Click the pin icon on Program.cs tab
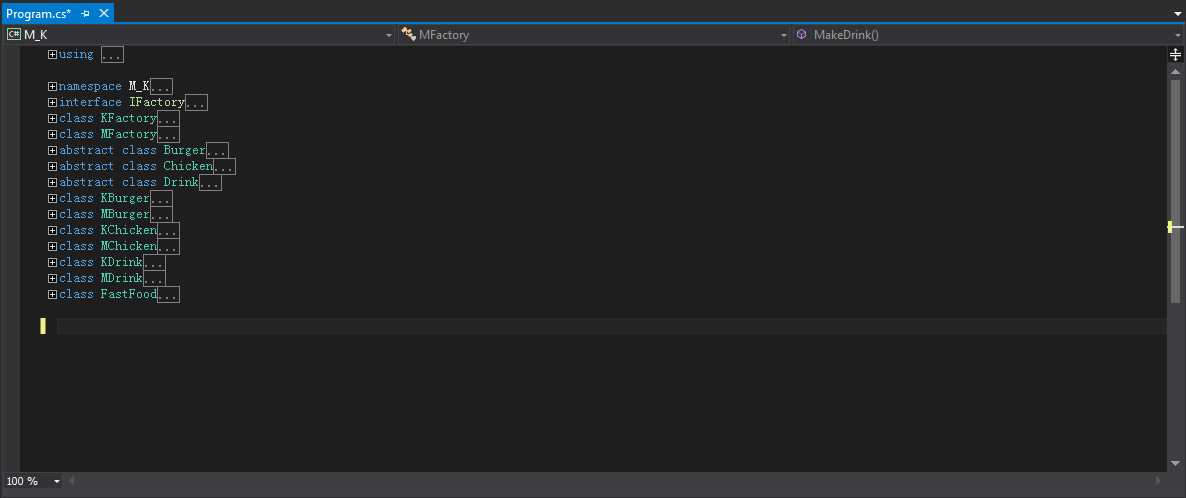This screenshot has height=498, width=1186. click(x=85, y=14)
